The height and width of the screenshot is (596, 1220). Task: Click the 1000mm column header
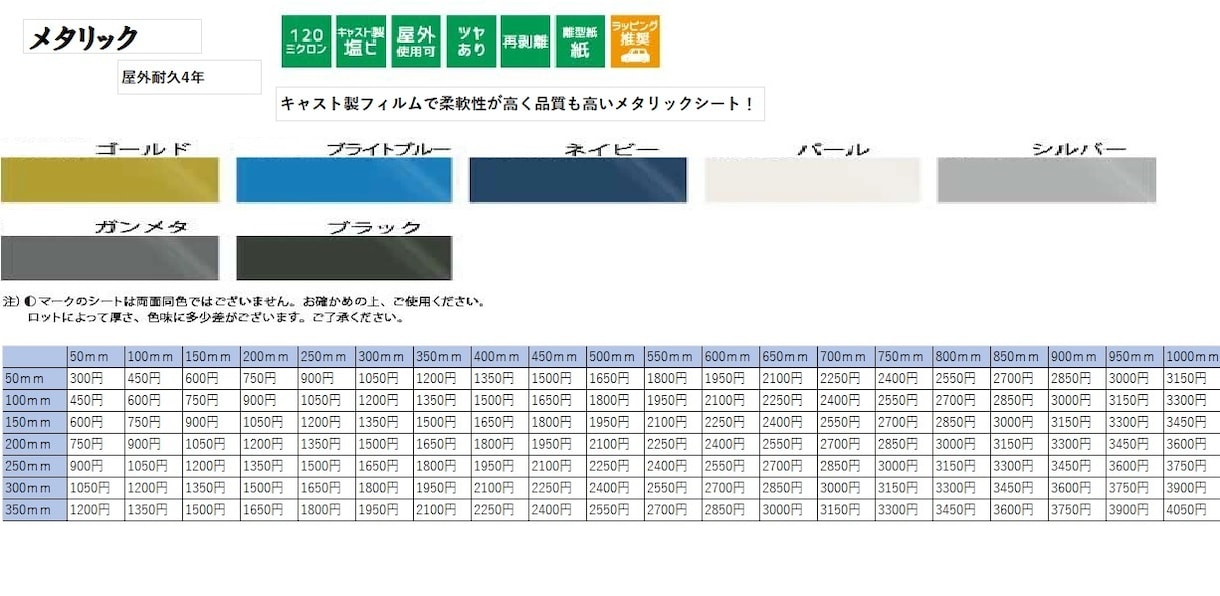(x=1192, y=356)
